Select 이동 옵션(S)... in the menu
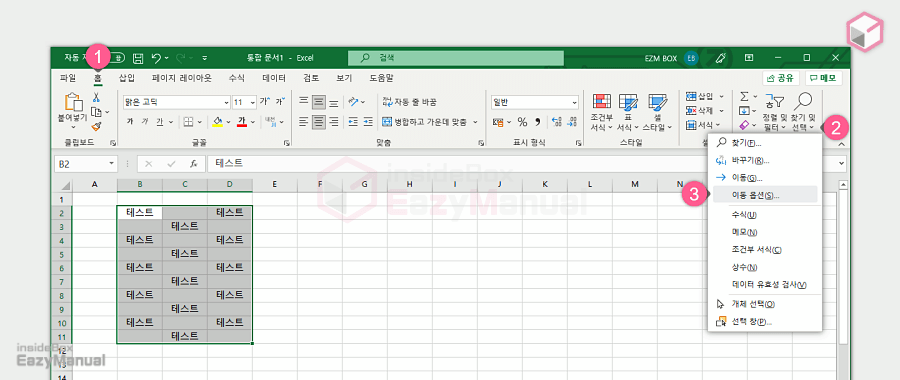The height and width of the screenshot is (380, 900). (x=765, y=195)
